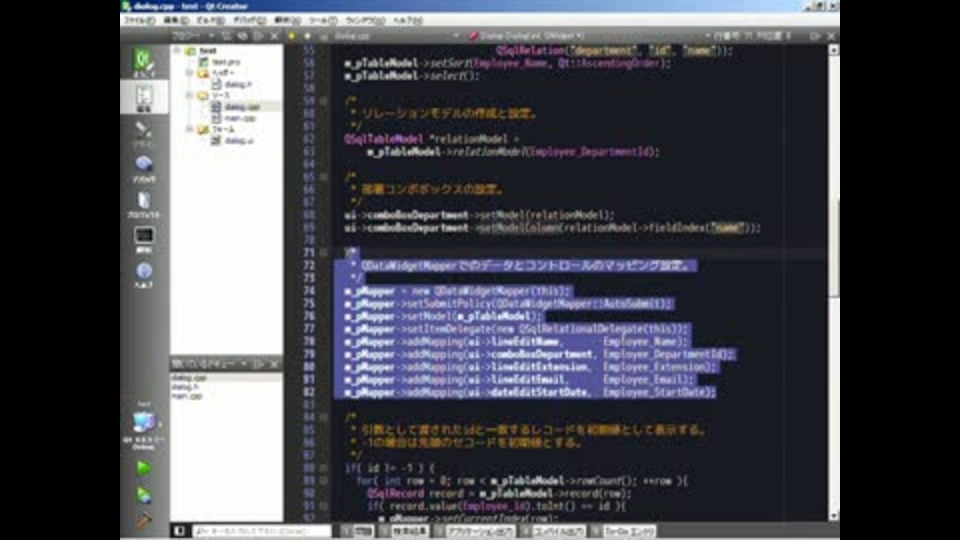
Task: Open the Help menu
Action: click(x=408, y=20)
